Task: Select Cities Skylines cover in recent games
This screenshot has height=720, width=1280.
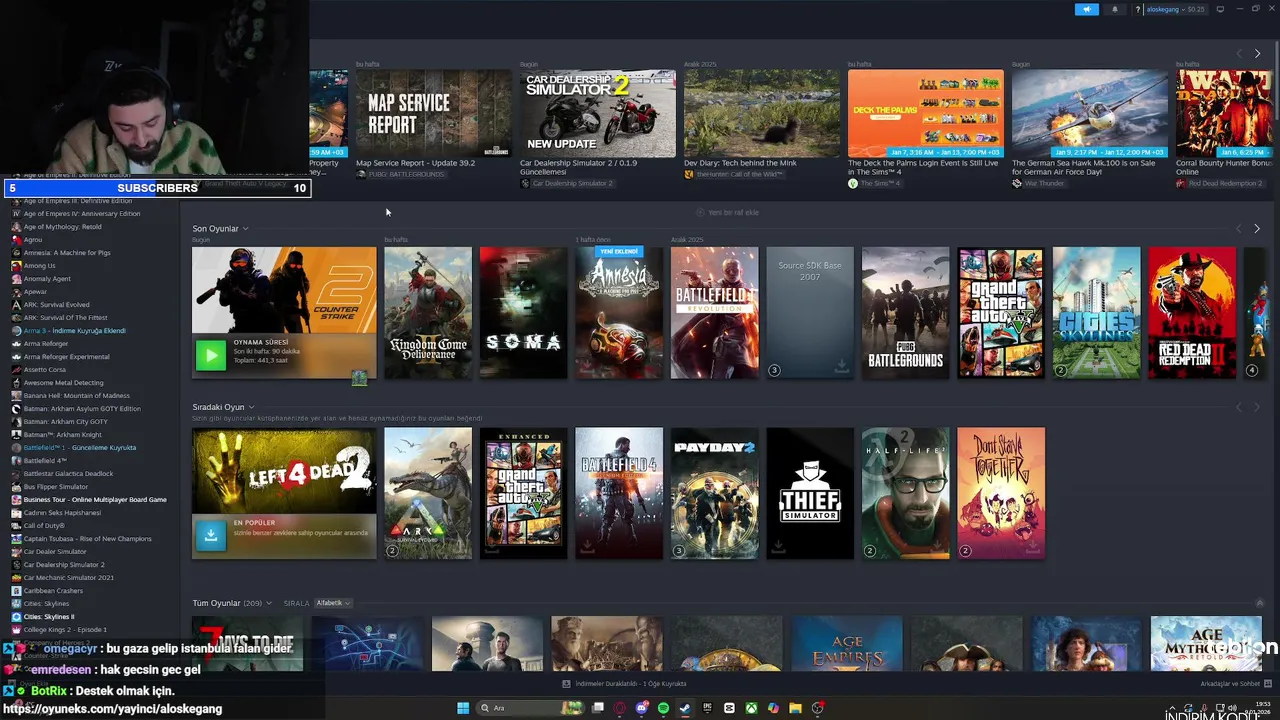Action: [1096, 313]
